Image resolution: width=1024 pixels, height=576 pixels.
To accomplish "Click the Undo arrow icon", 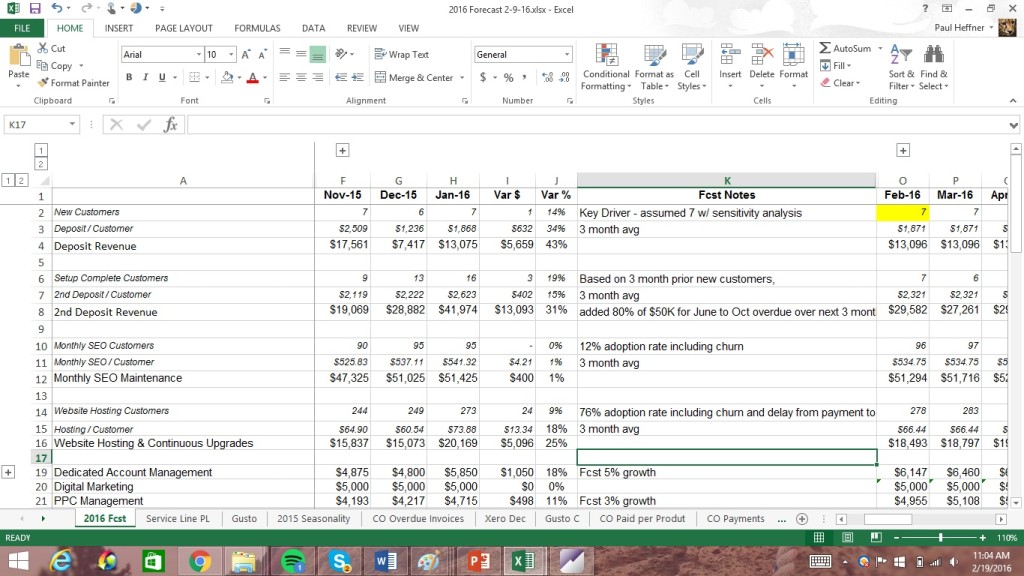I will pyautogui.click(x=57, y=8).
